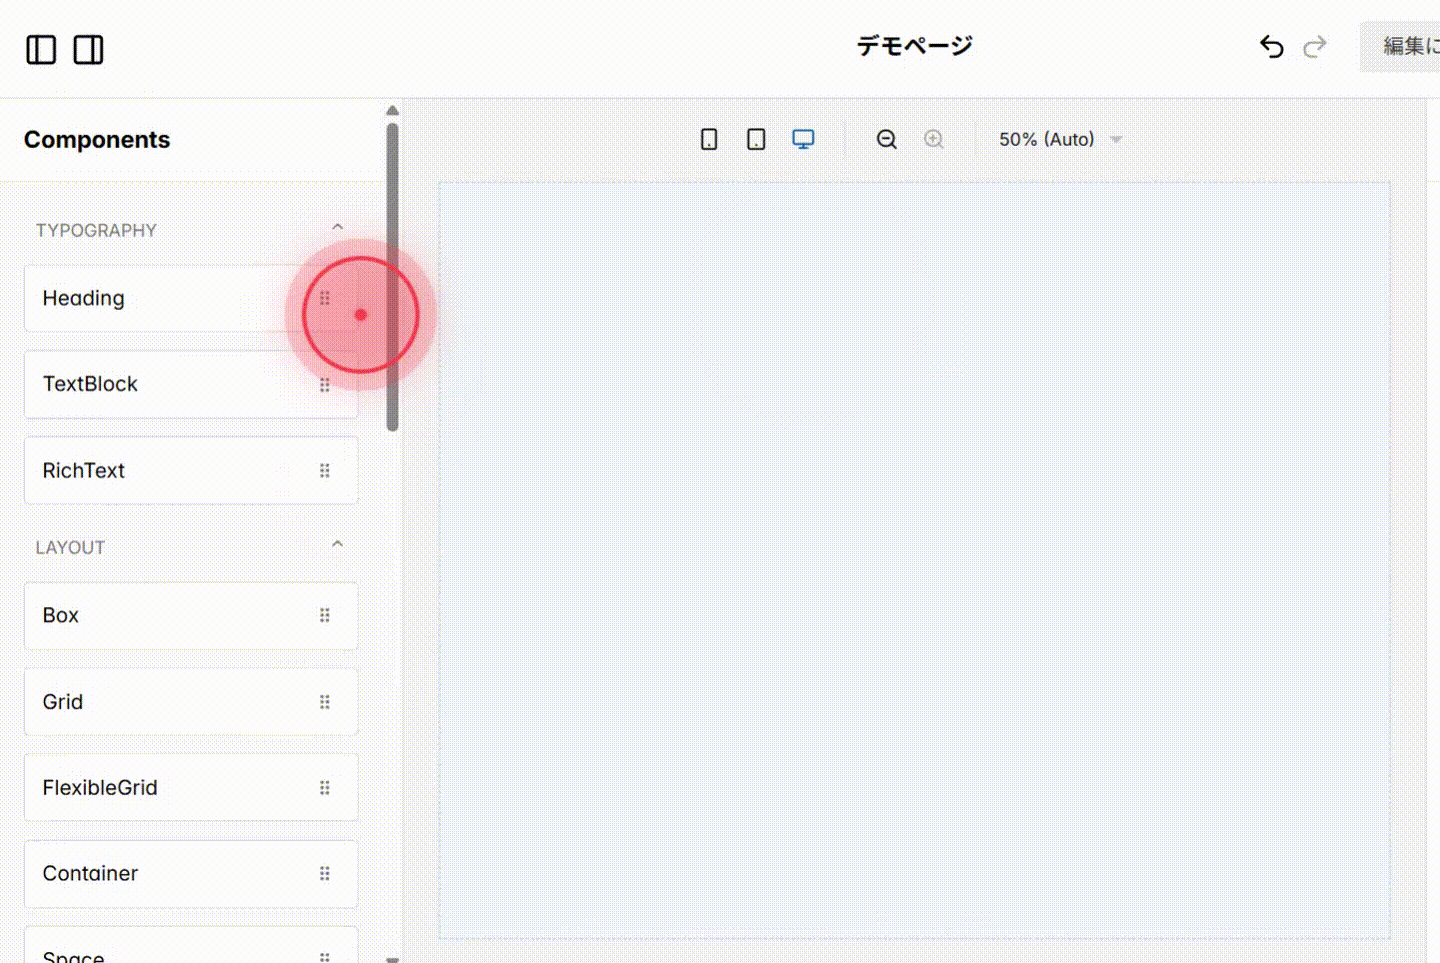Grab the Heading component drag handle

click(x=325, y=297)
